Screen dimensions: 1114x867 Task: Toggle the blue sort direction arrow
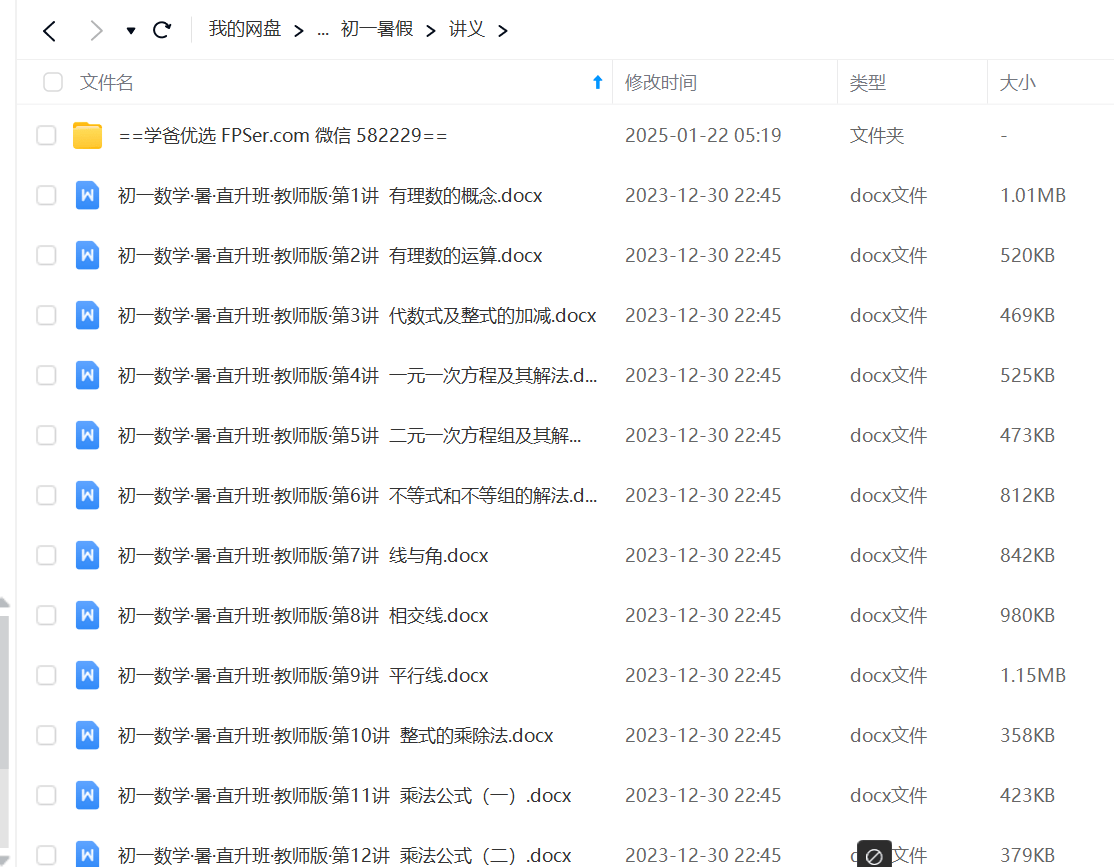point(597,82)
